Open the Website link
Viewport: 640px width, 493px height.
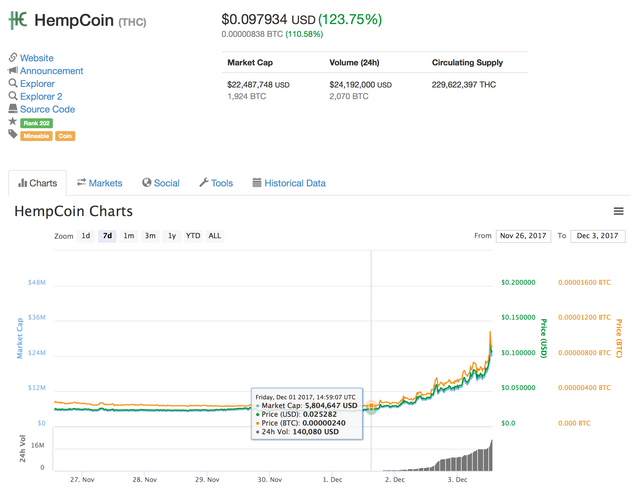click(37, 58)
